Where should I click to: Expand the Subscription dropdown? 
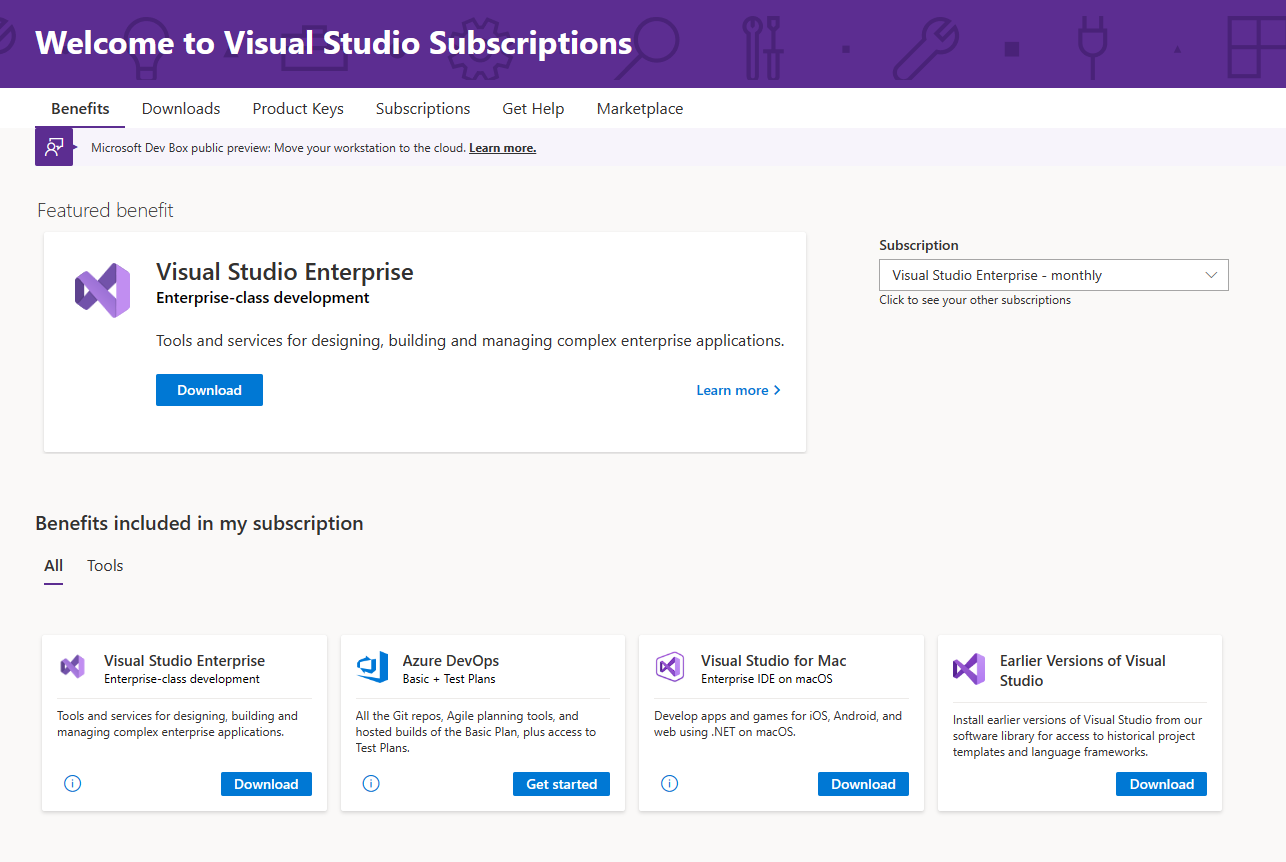(x=1053, y=275)
